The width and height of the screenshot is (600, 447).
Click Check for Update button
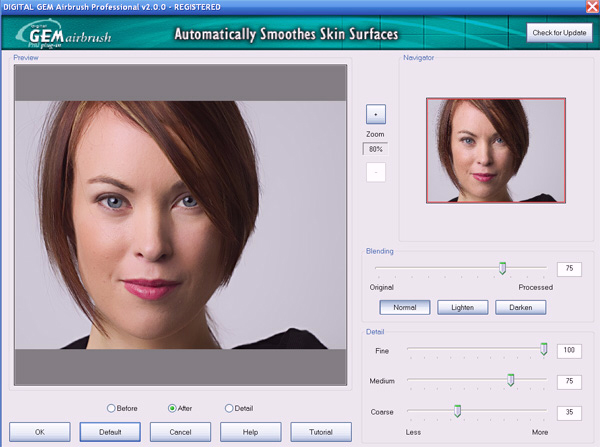(x=559, y=33)
